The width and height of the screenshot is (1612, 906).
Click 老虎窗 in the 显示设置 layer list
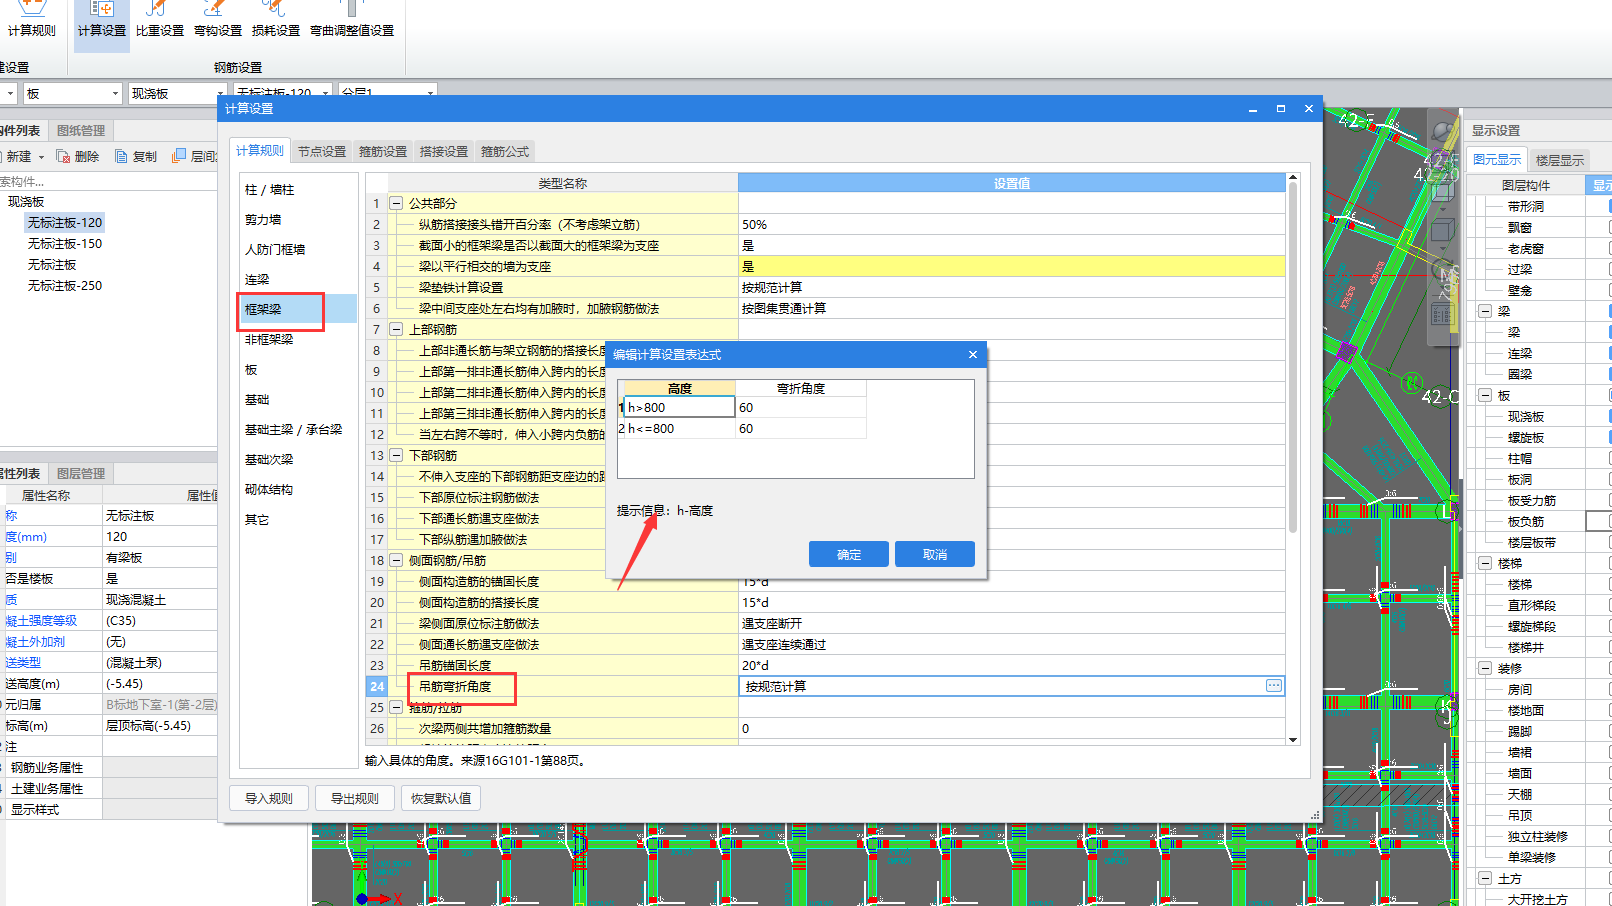coord(1526,248)
